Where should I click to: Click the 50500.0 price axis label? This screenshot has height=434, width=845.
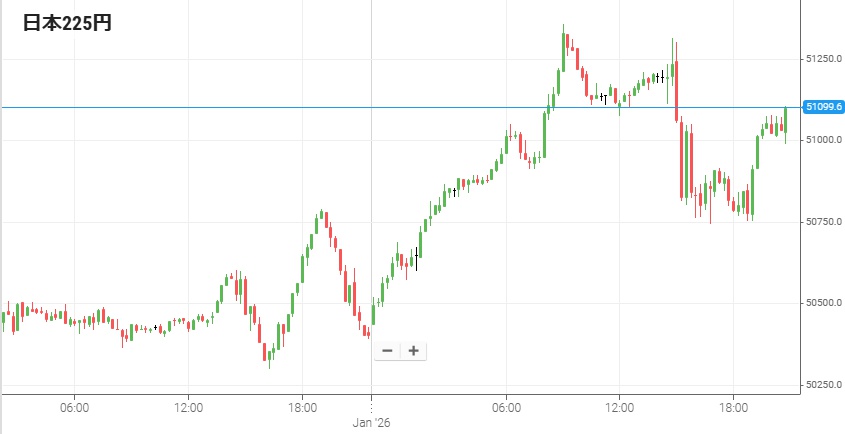824,303
